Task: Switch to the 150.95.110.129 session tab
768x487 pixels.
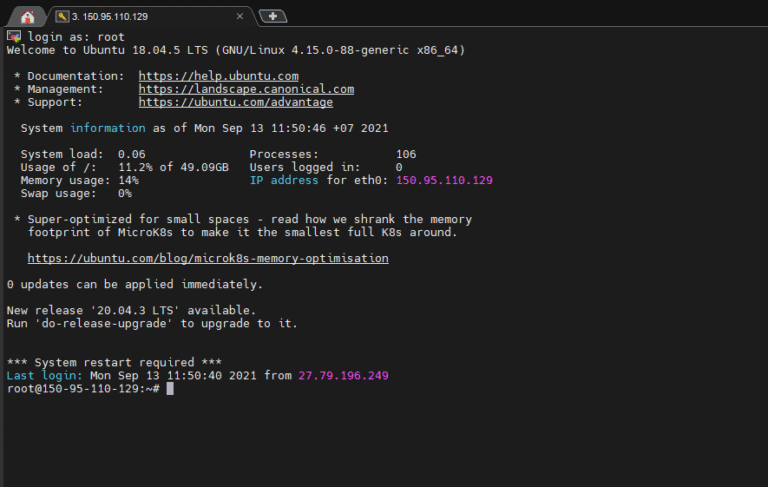Action: pos(152,17)
